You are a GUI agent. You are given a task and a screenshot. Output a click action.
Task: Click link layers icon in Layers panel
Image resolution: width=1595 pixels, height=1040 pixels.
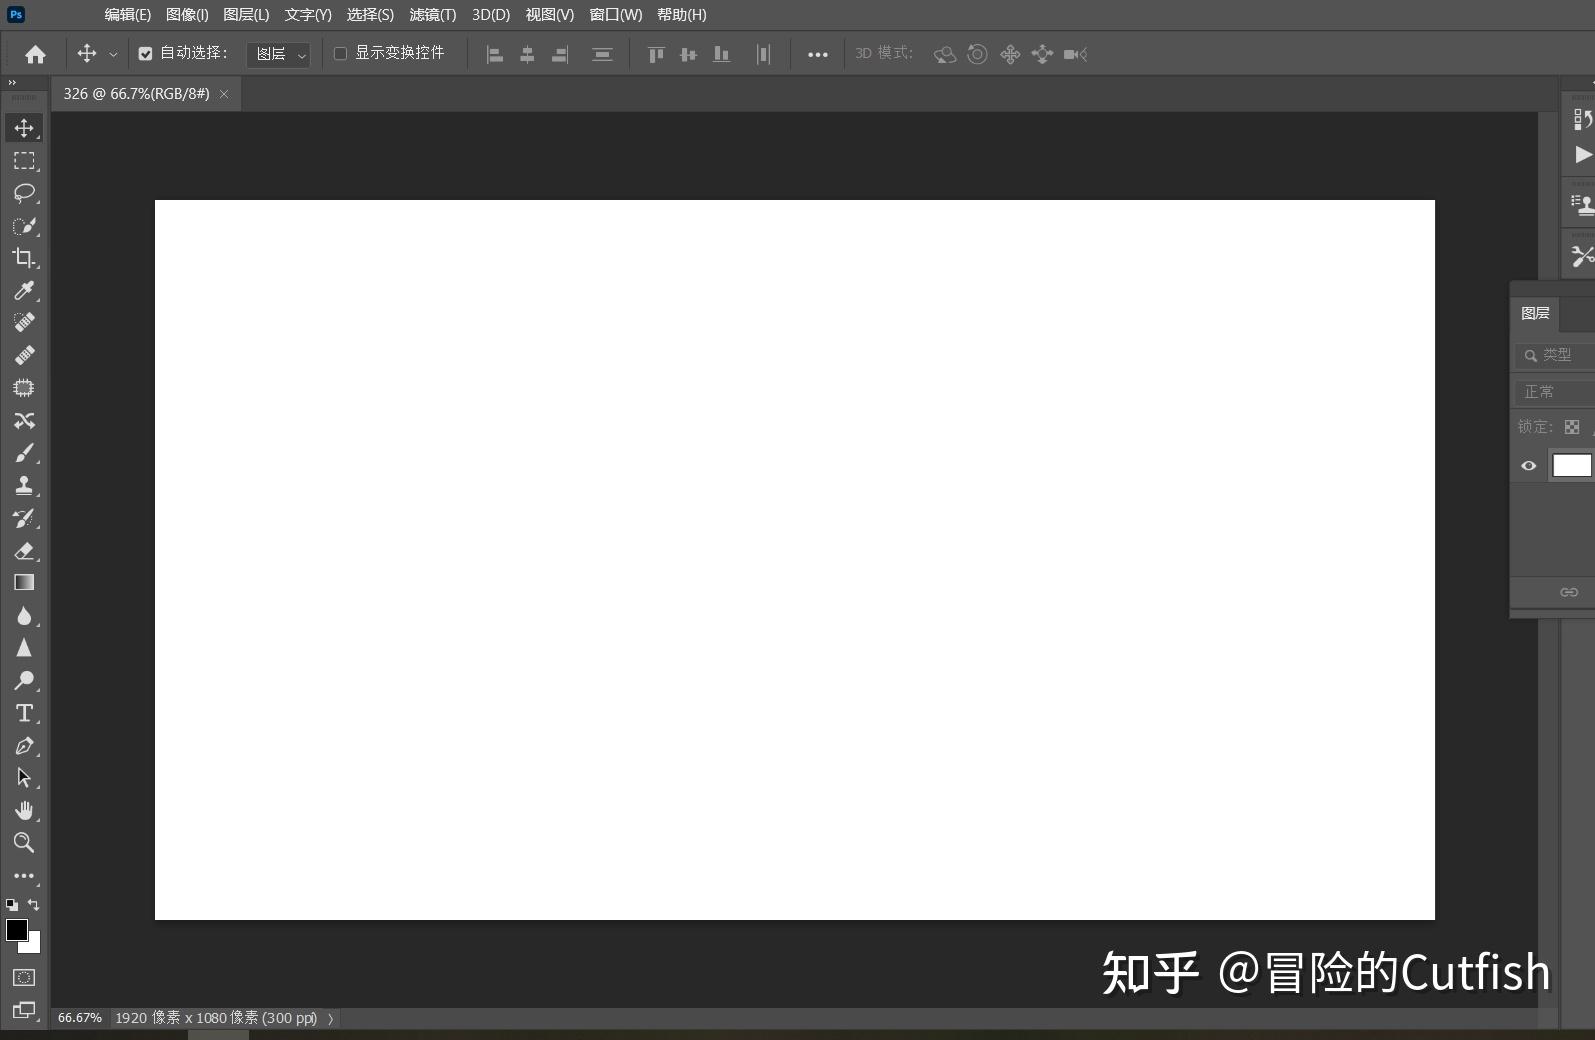(x=1569, y=593)
